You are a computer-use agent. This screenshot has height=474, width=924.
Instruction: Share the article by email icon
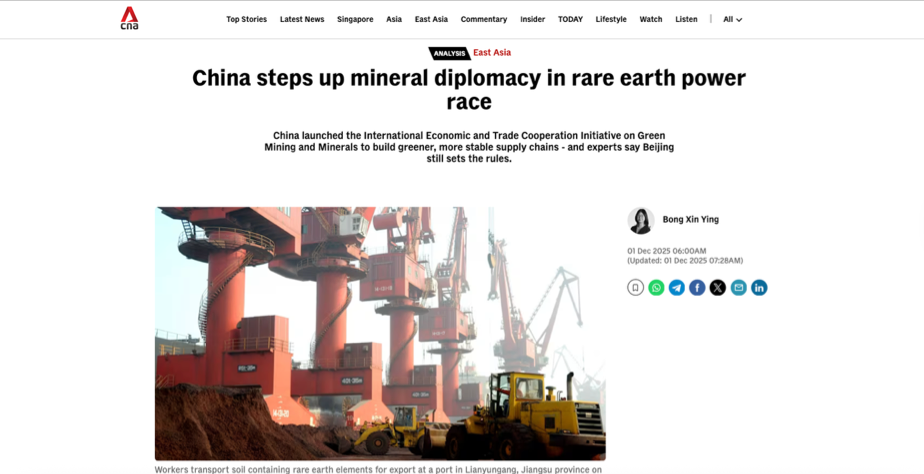point(738,288)
